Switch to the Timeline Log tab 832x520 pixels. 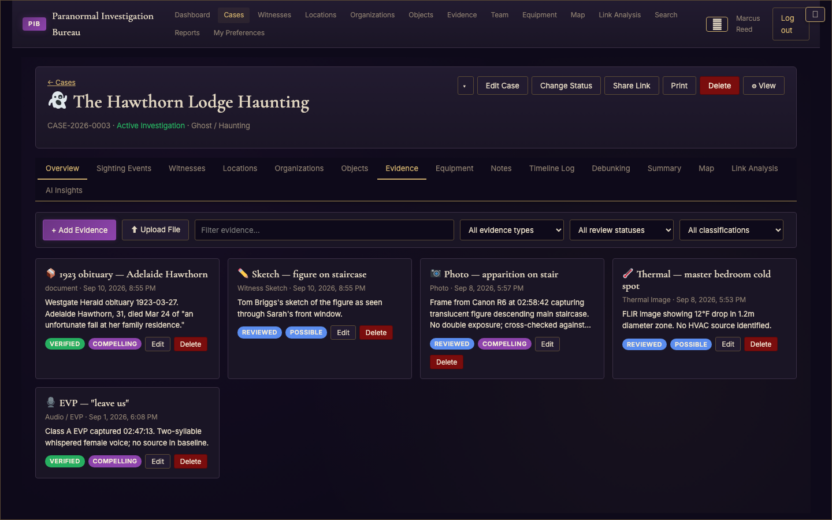tap(551, 168)
